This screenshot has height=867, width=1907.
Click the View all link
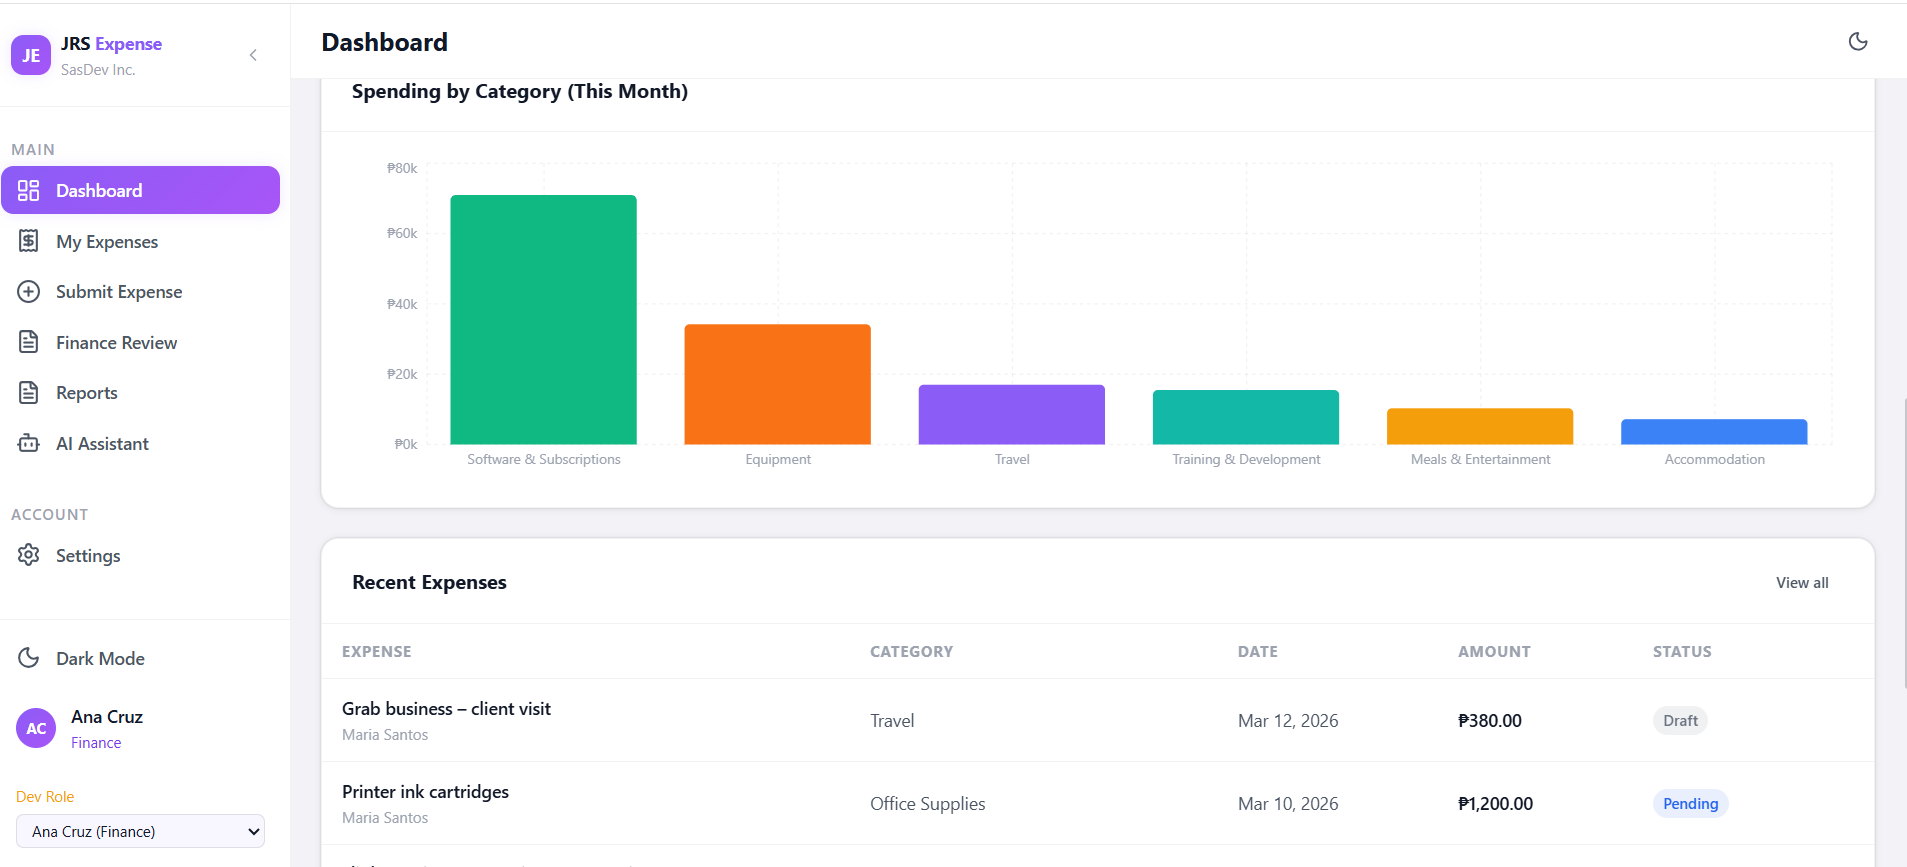coord(1802,582)
